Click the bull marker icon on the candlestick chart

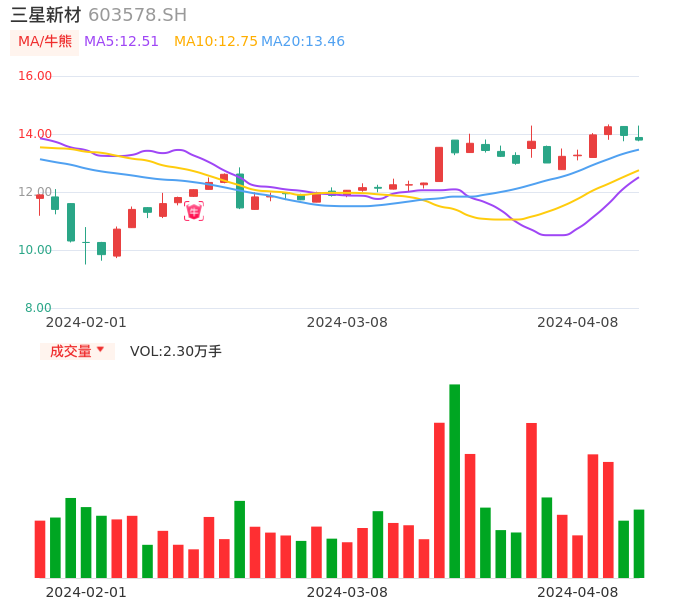[194, 211]
